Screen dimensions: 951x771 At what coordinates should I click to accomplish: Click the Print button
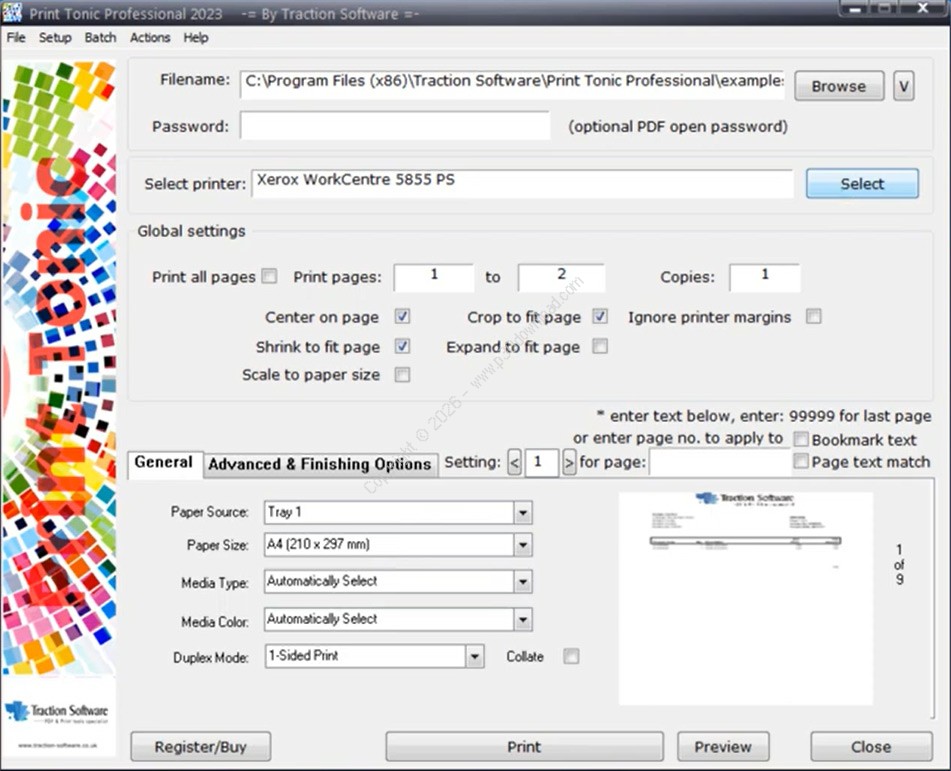click(524, 746)
